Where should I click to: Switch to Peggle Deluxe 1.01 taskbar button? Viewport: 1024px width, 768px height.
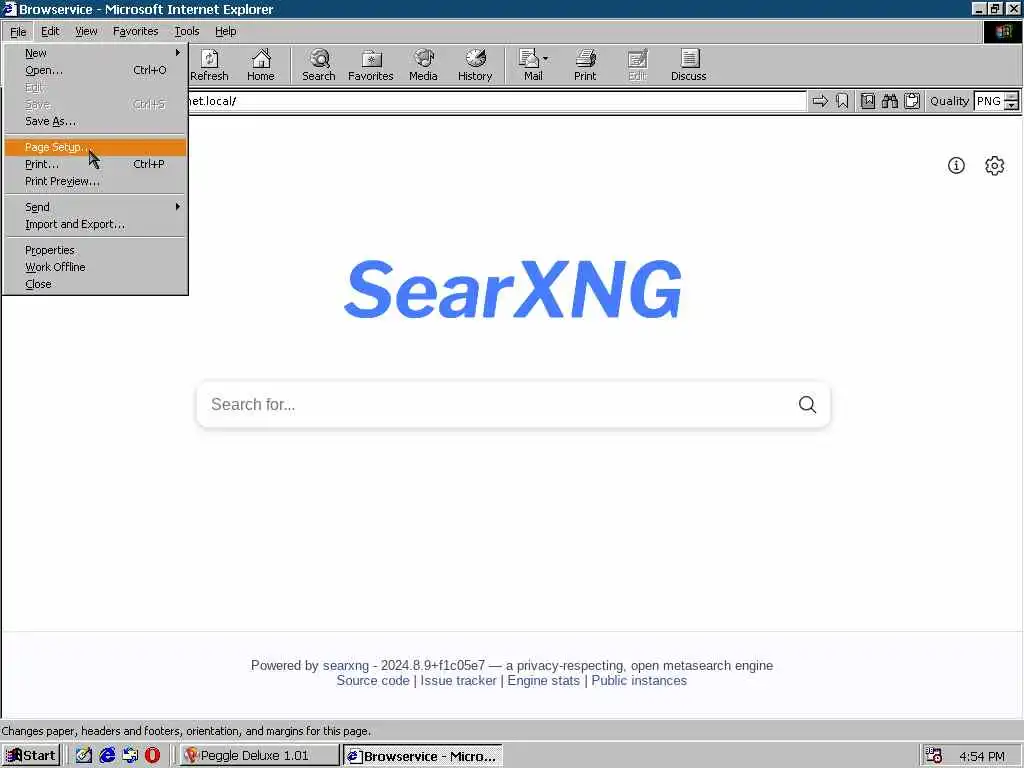tap(260, 756)
